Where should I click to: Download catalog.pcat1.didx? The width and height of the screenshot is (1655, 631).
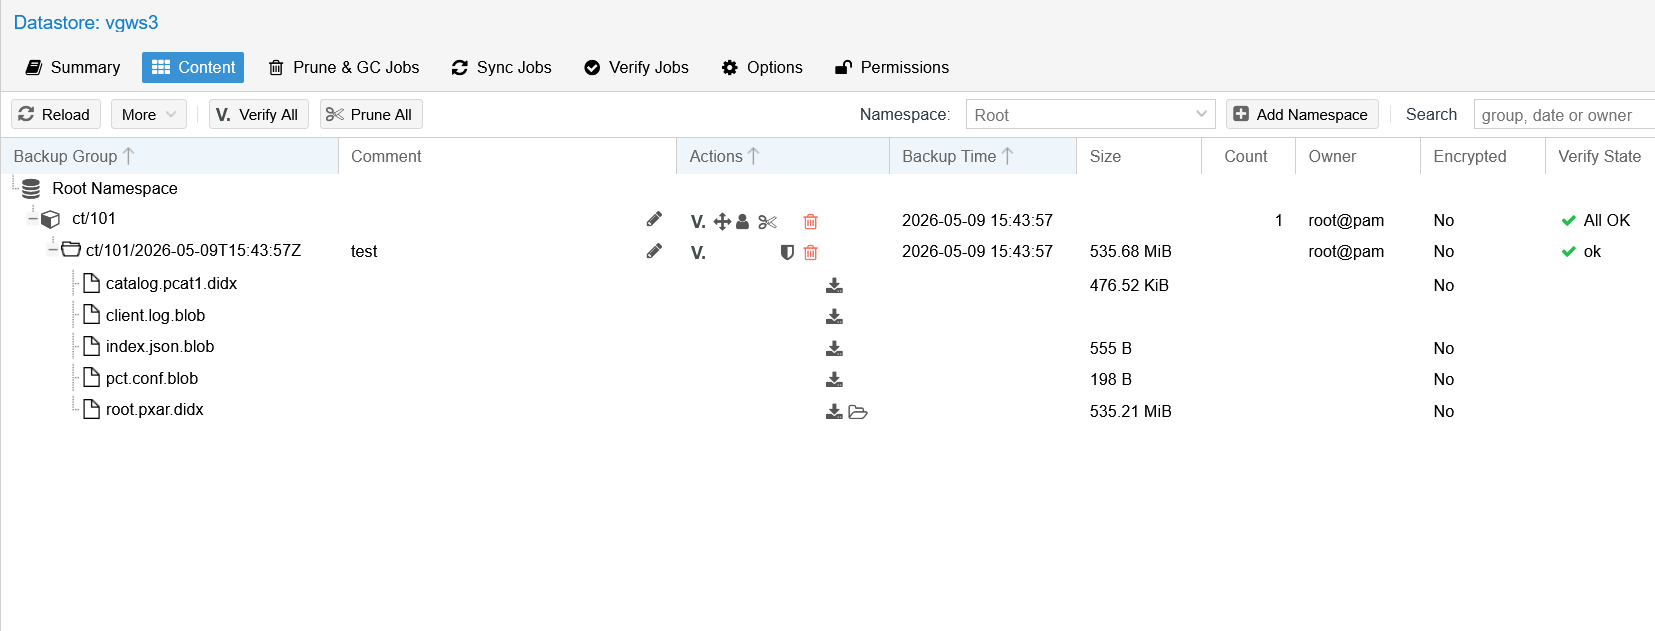click(834, 286)
